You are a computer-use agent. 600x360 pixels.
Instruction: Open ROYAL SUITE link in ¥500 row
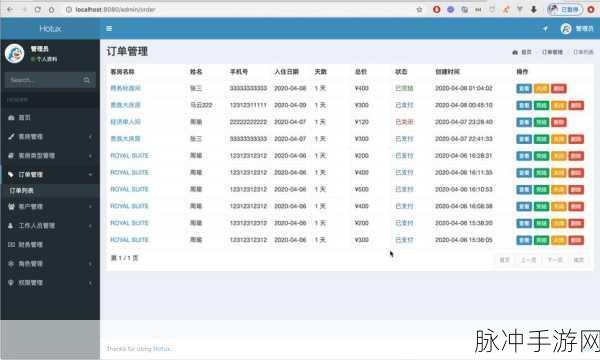coord(129,189)
